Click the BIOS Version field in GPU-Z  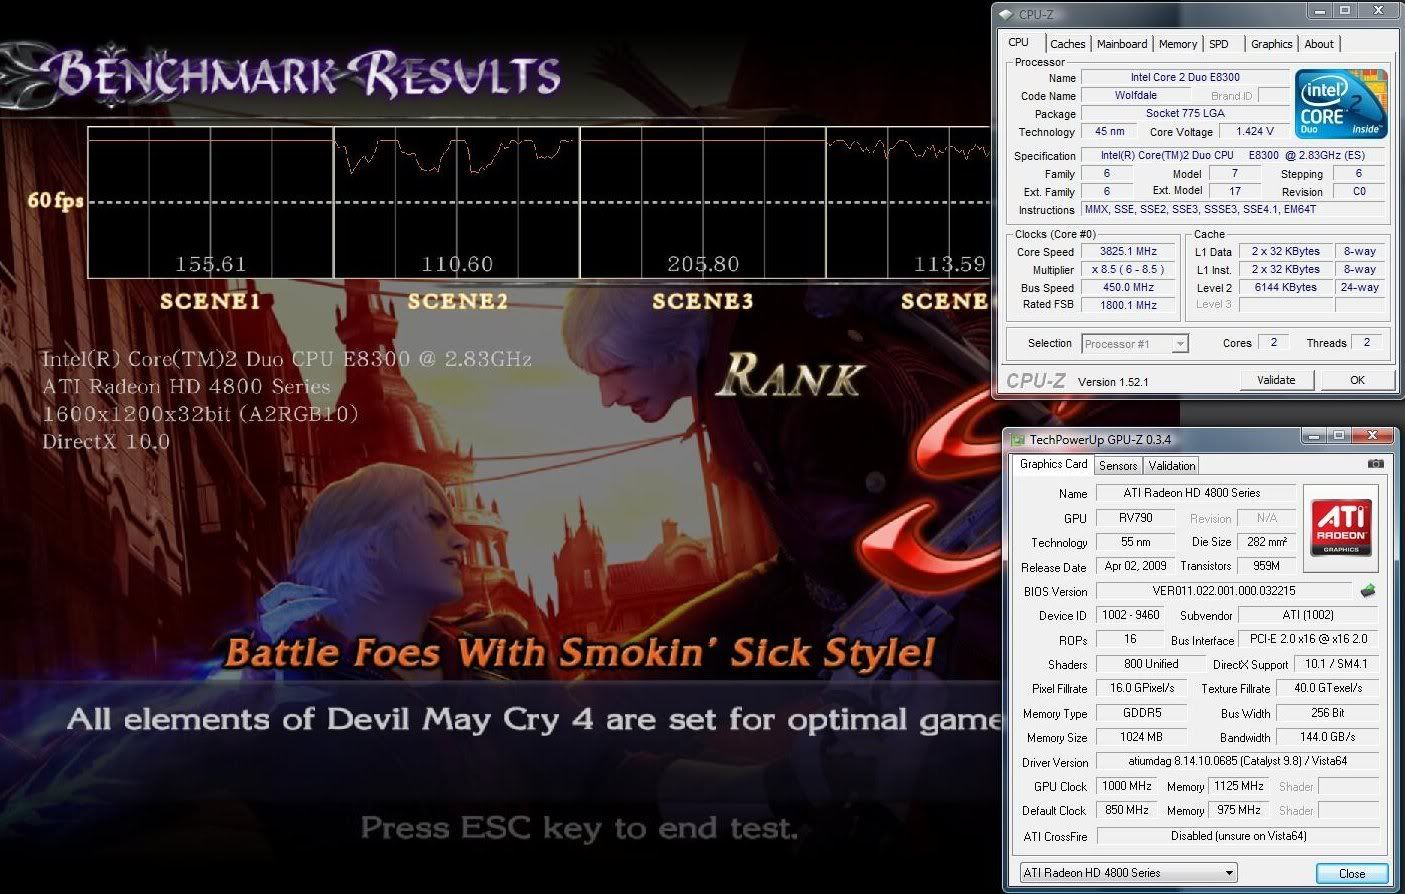point(1224,591)
